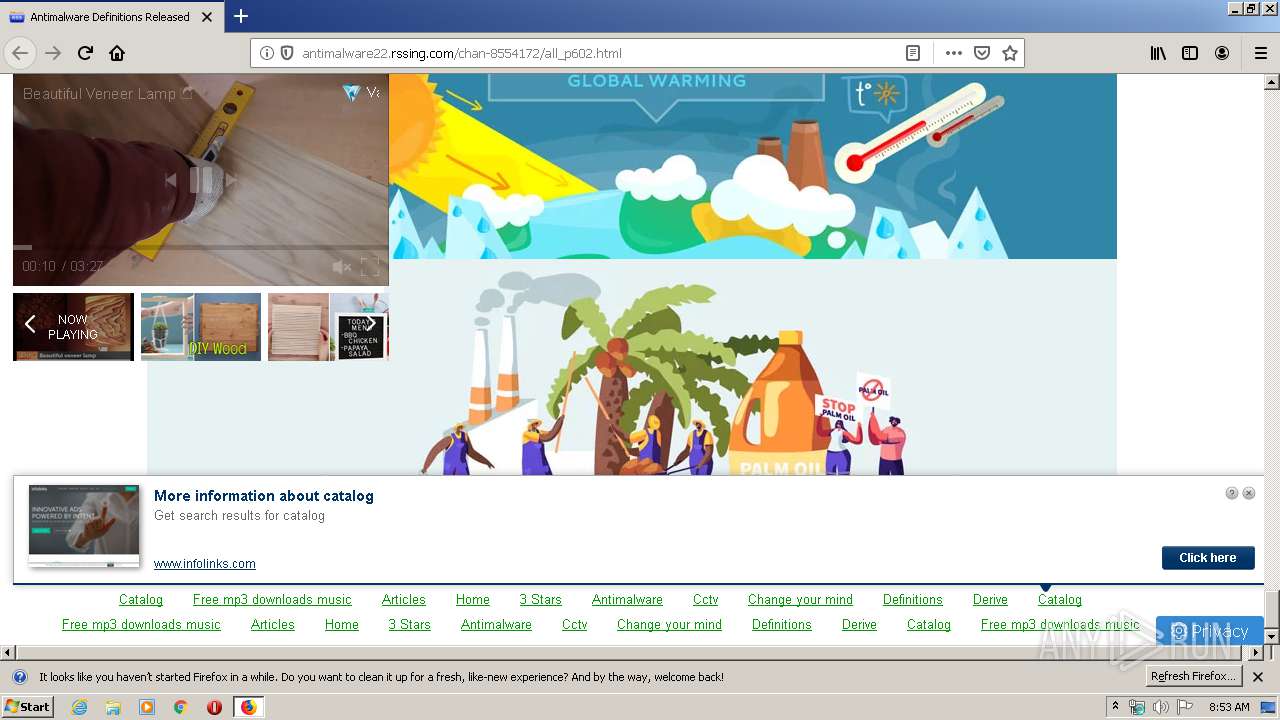The image size is (1280, 720).
Task: Click the browser forward arrow
Action: 53,53
